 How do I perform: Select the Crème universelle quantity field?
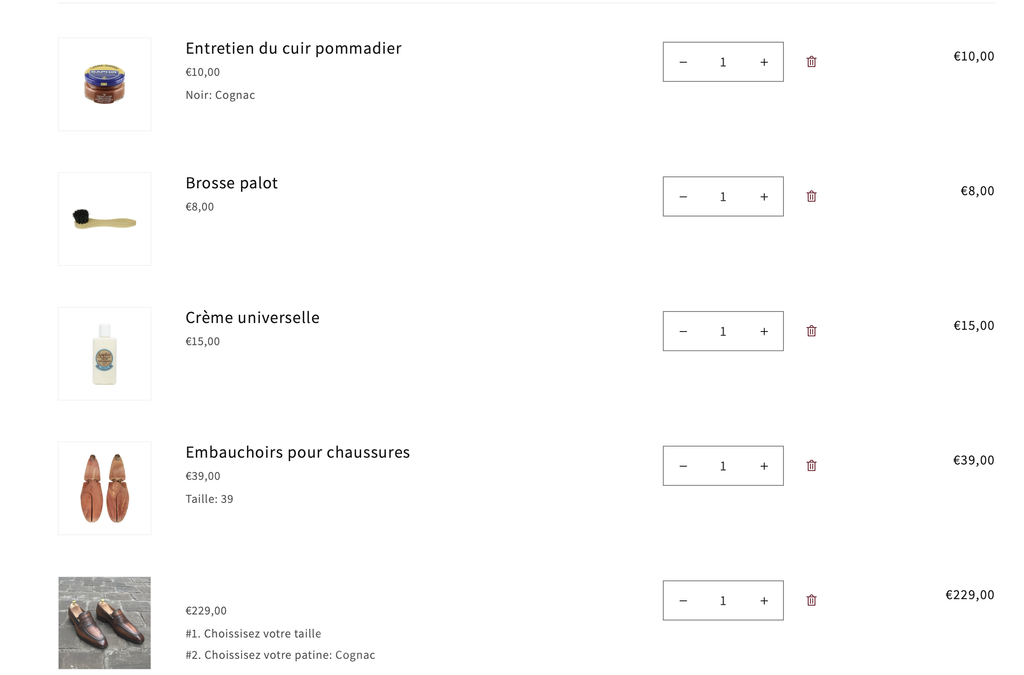point(723,331)
